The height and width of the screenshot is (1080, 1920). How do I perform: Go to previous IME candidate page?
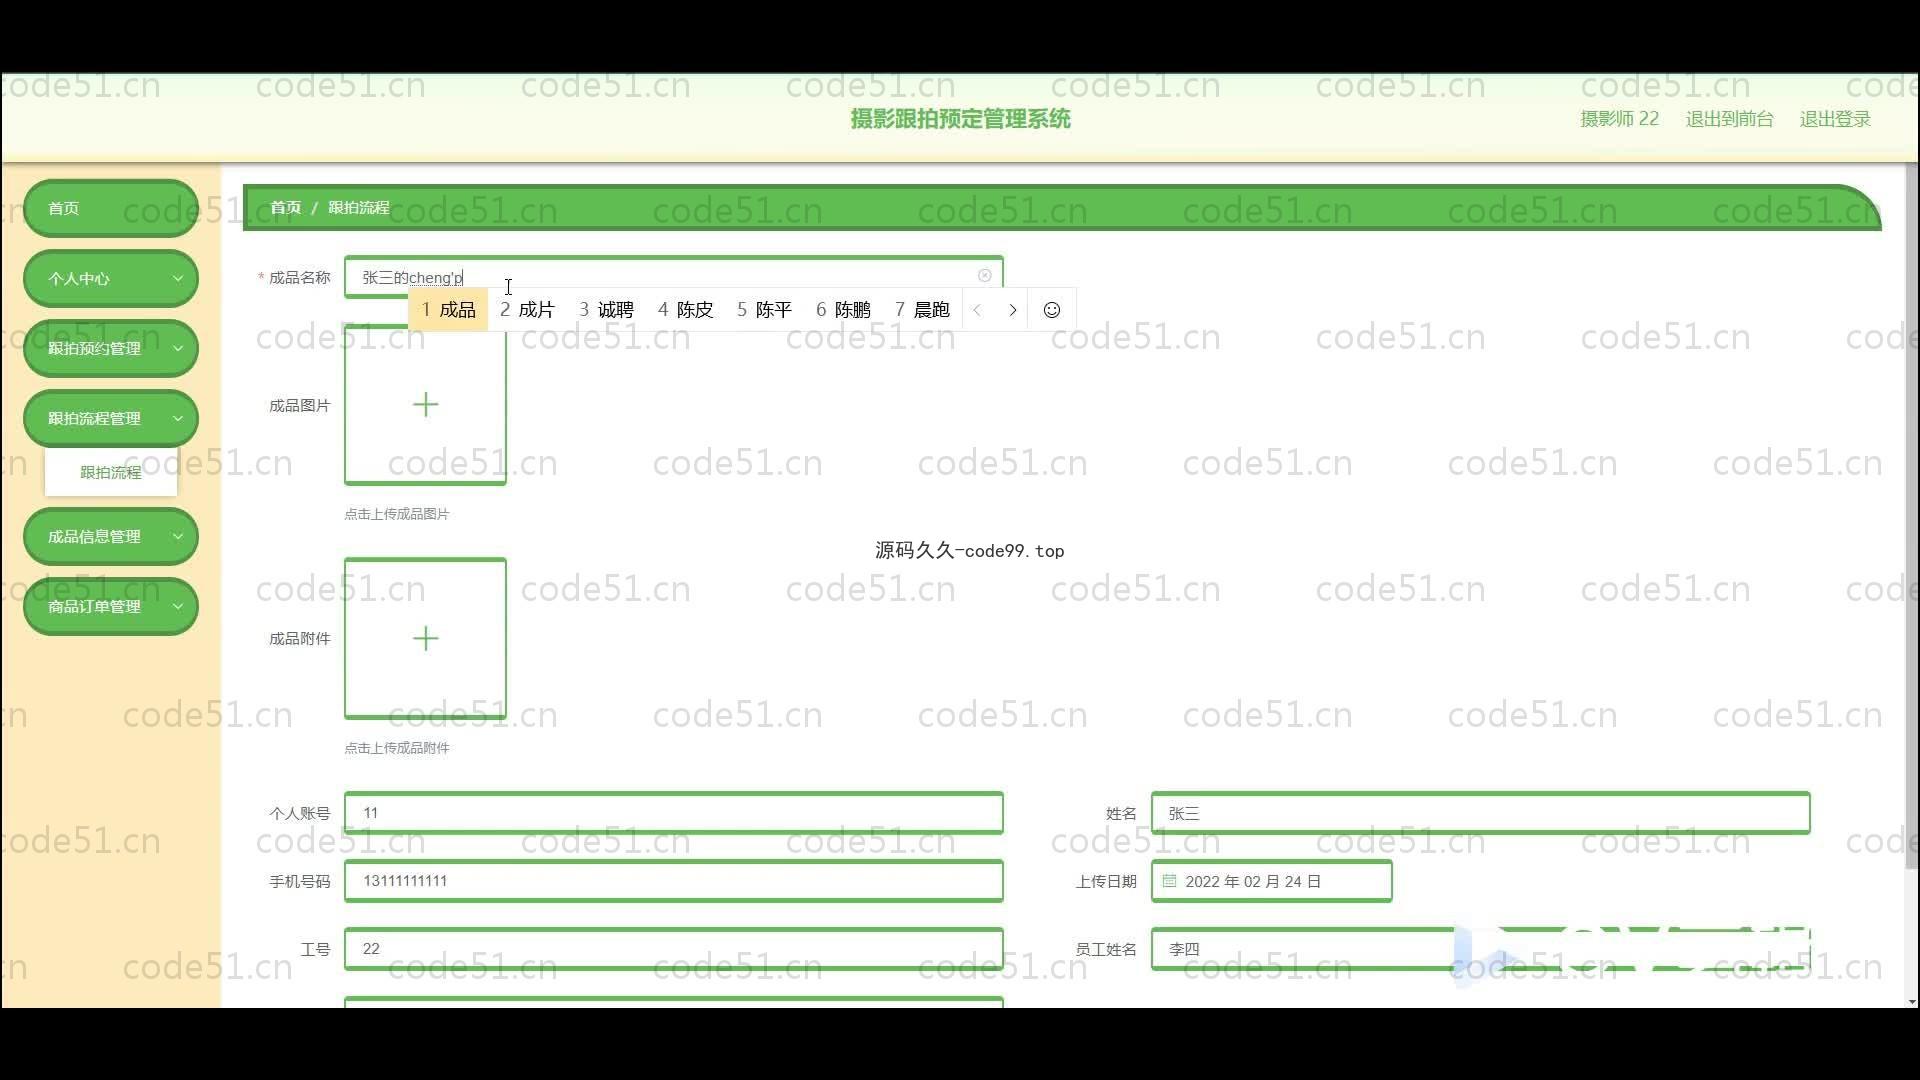pyautogui.click(x=977, y=310)
